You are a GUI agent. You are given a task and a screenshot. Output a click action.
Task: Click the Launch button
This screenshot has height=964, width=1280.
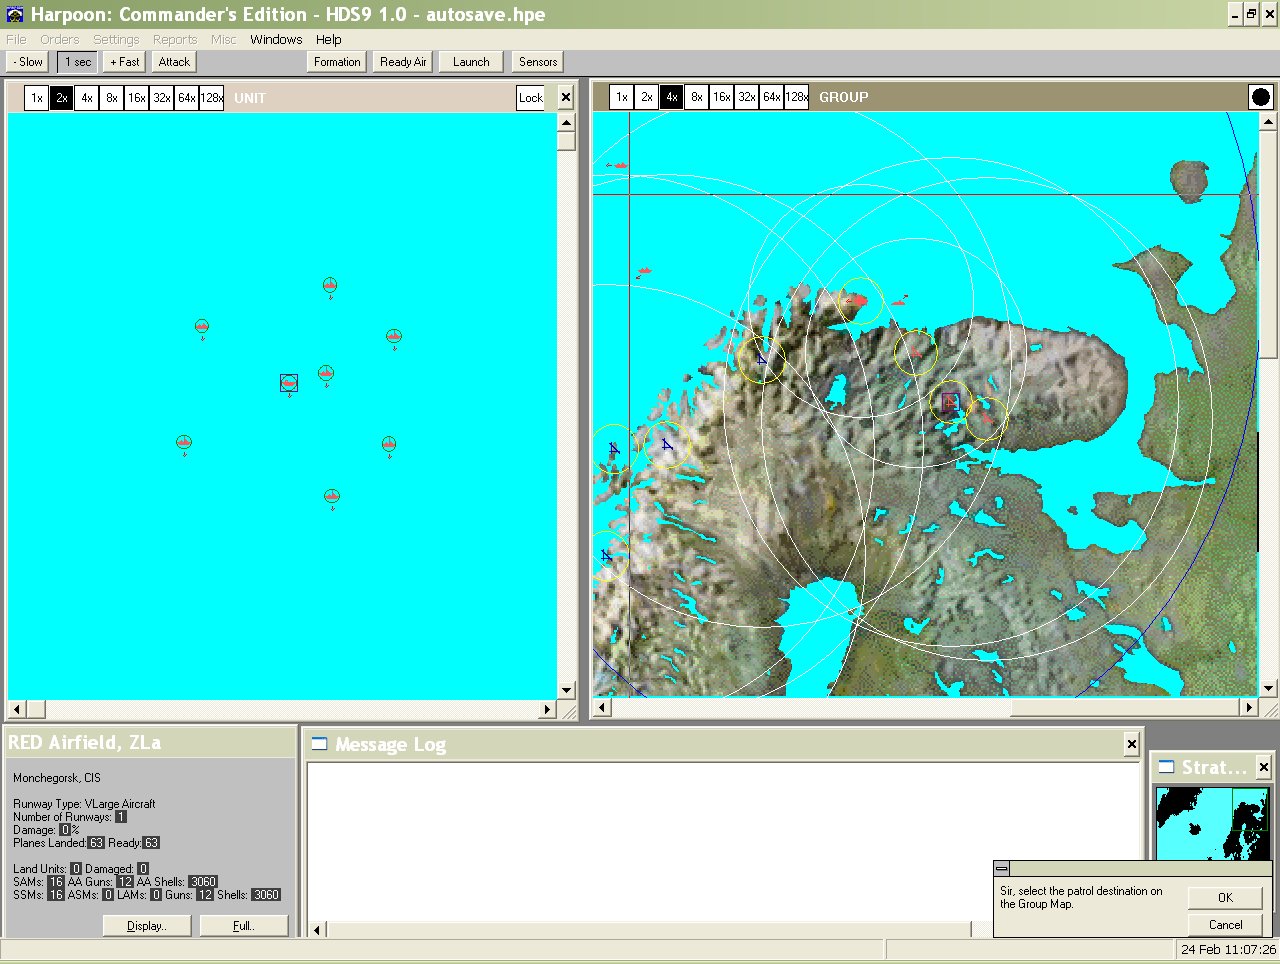click(471, 62)
